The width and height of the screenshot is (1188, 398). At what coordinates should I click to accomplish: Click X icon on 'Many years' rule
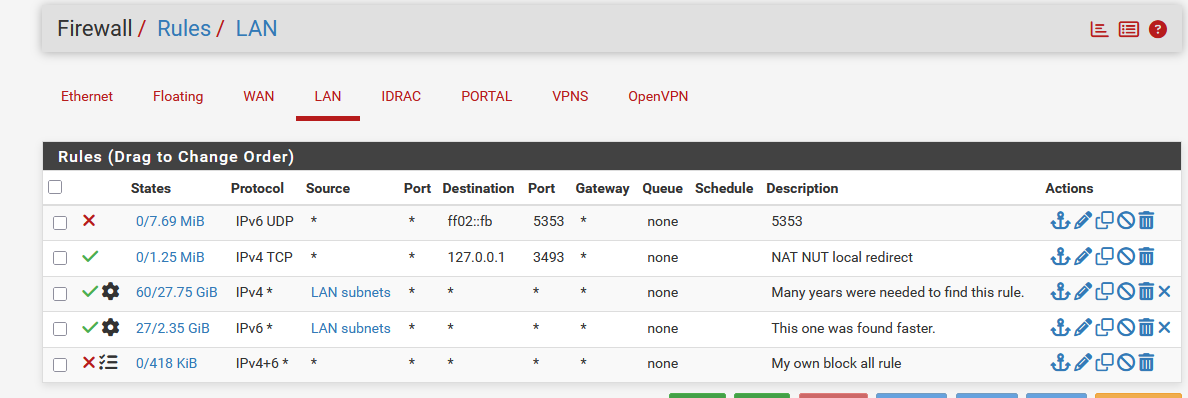point(1165,292)
